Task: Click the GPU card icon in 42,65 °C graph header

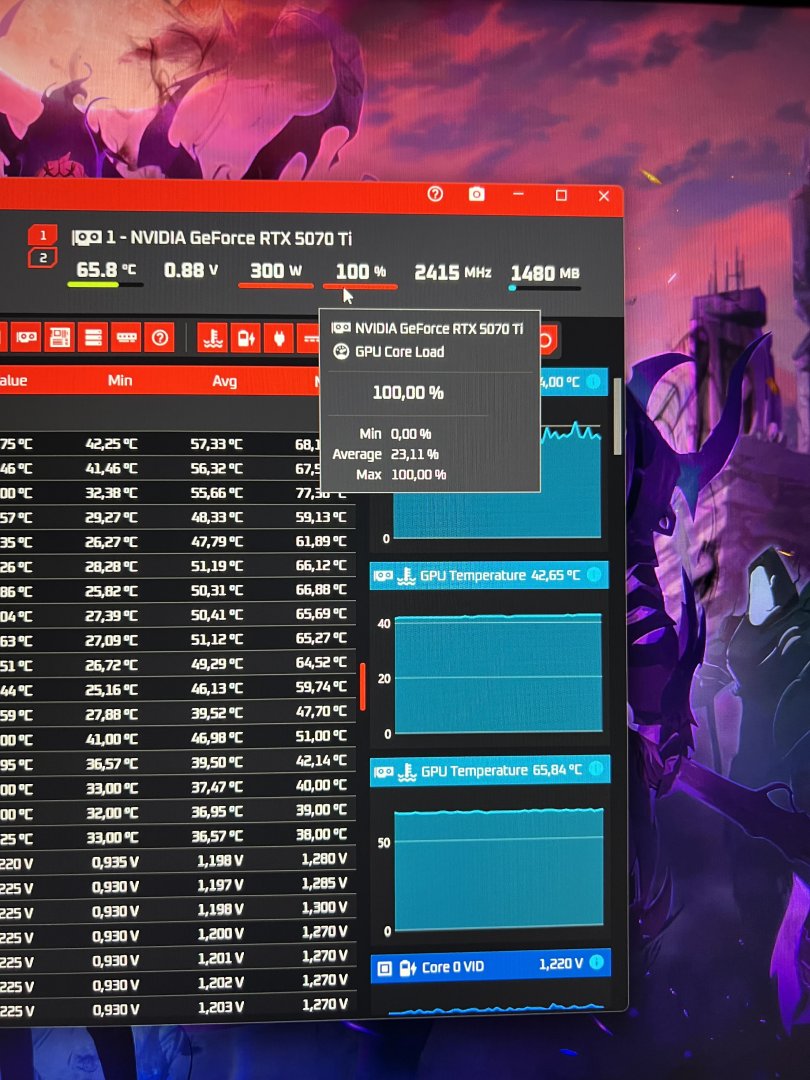Action: point(384,577)
